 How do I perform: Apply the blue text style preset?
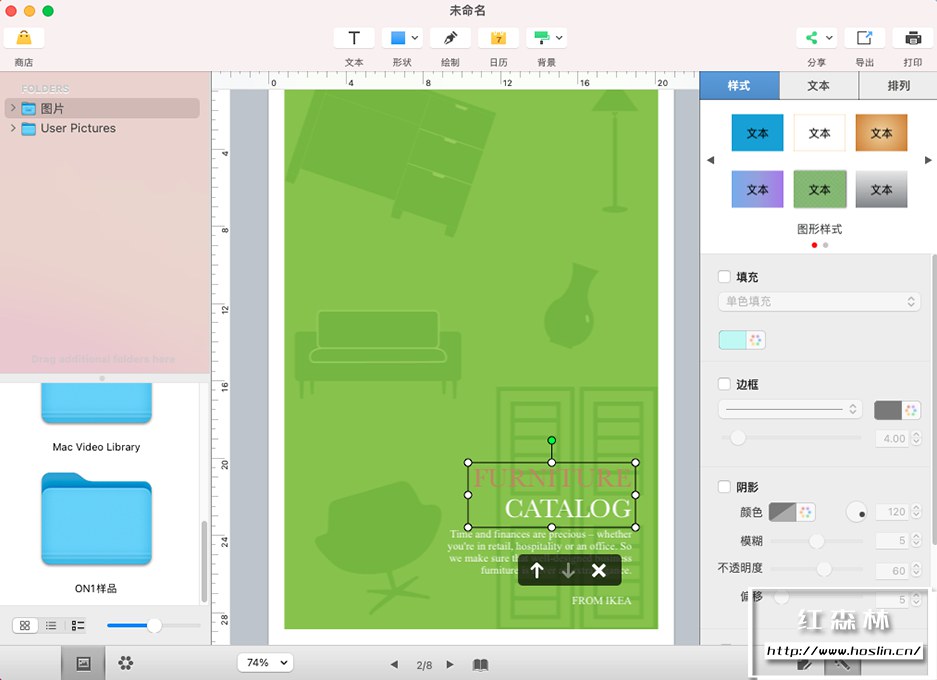[757, 133]
